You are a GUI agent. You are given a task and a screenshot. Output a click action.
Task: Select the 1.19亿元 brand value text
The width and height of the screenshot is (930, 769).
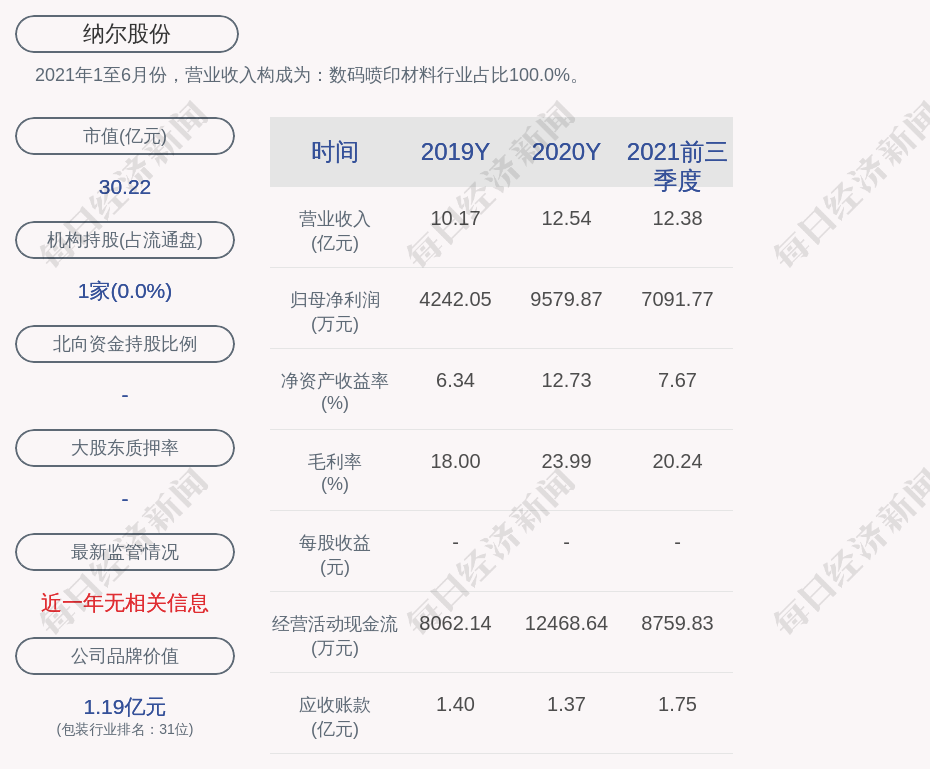(x=125, y=707)
